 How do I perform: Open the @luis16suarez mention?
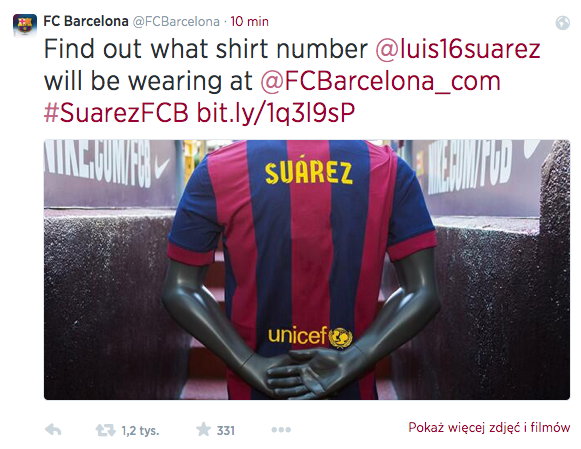[x=458, y=49]
